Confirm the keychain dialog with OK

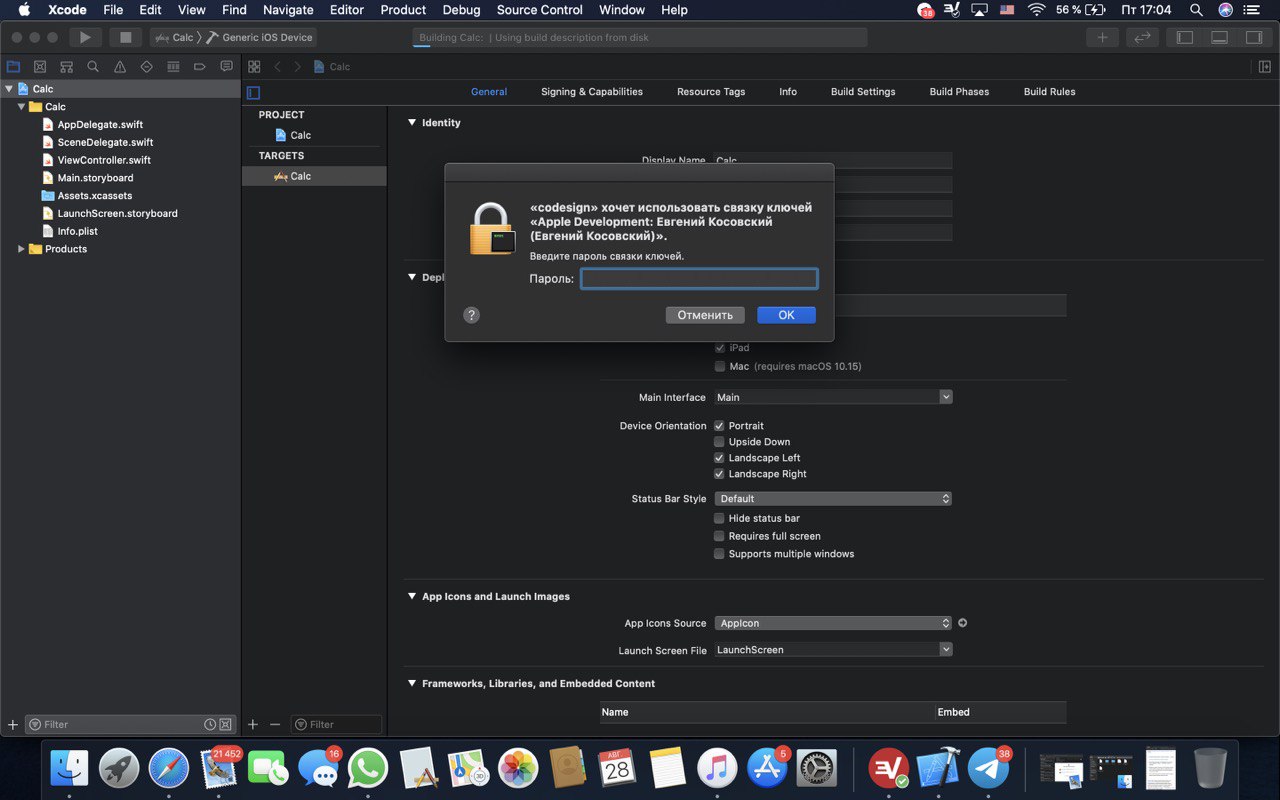pos(786,315)
